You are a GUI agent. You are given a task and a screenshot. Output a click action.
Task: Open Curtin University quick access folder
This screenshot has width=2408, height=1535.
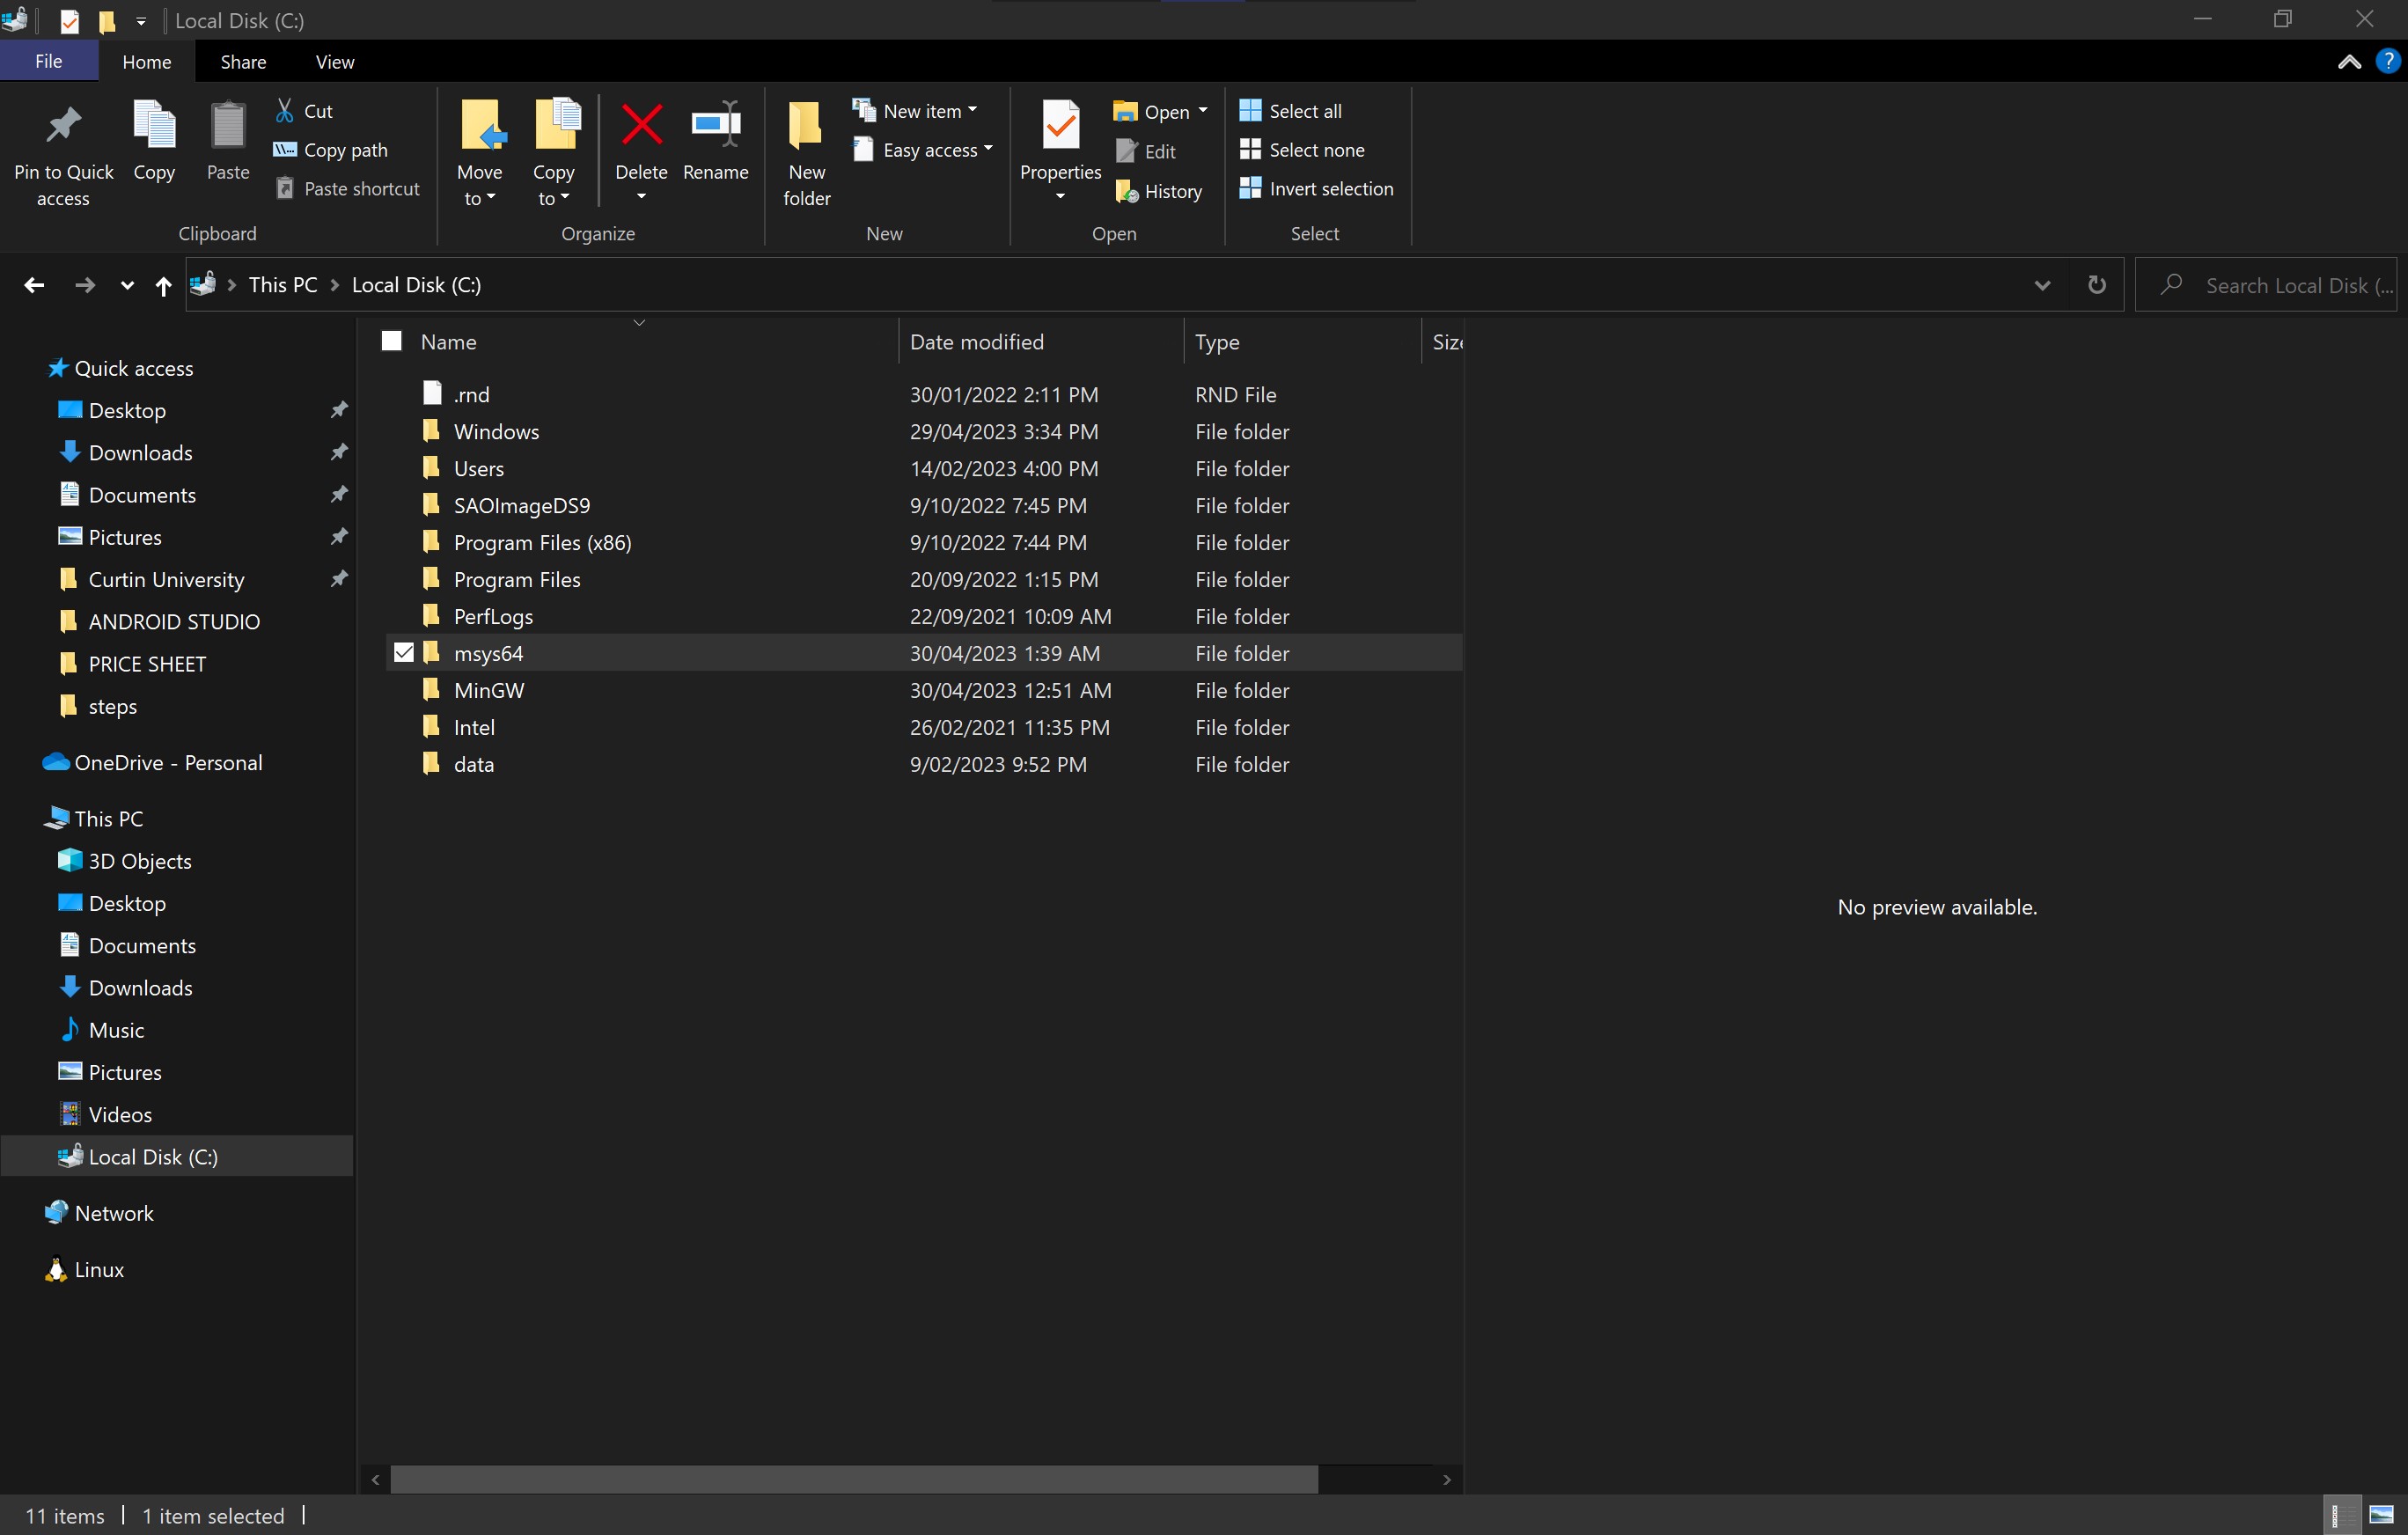(x=166, y=580)
